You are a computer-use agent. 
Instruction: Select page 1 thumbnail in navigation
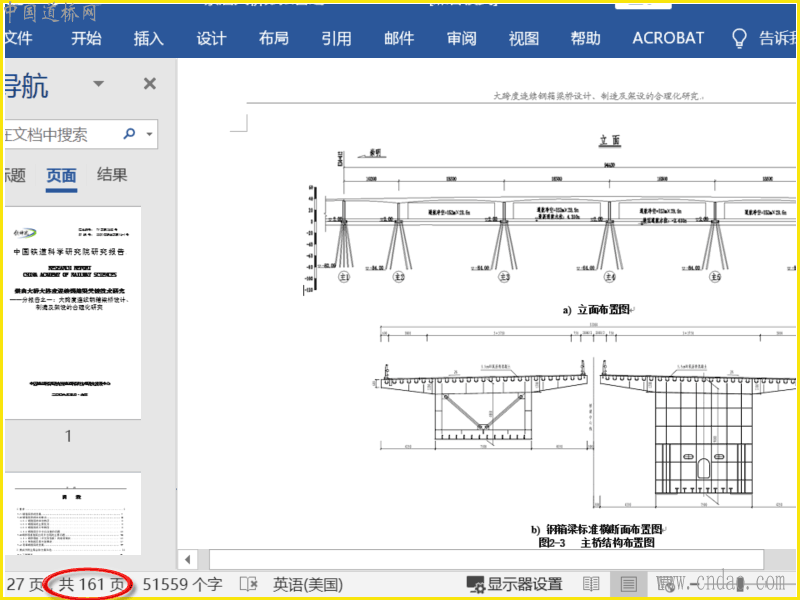(73, 313)
